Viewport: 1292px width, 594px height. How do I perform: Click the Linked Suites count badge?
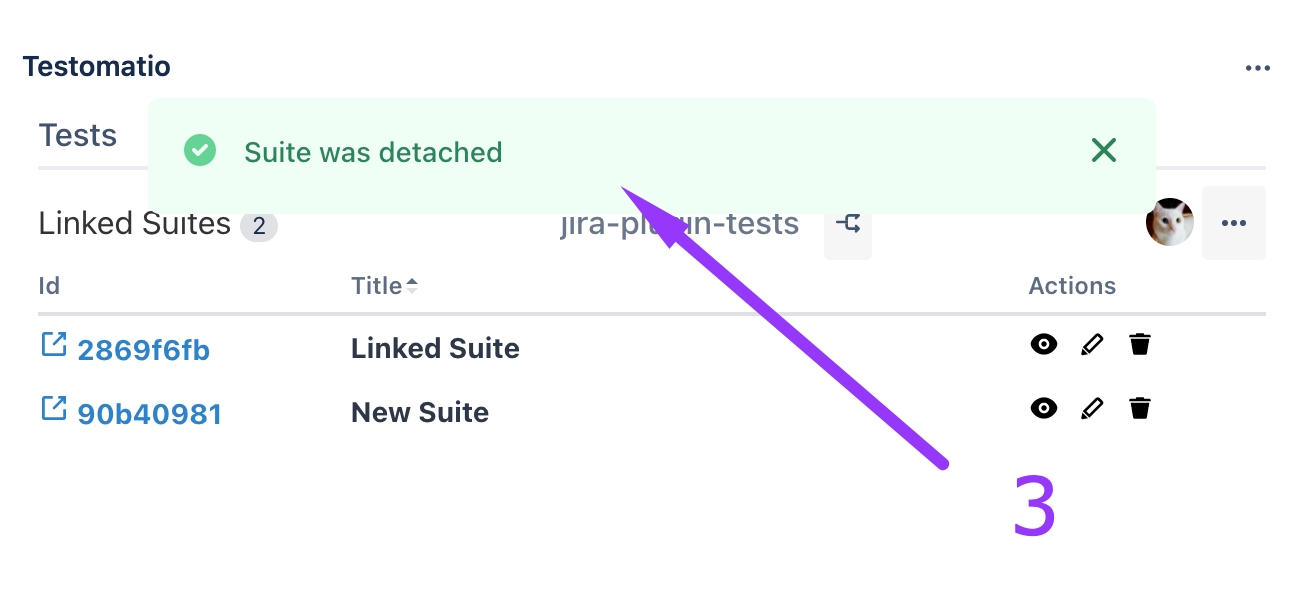258,226
